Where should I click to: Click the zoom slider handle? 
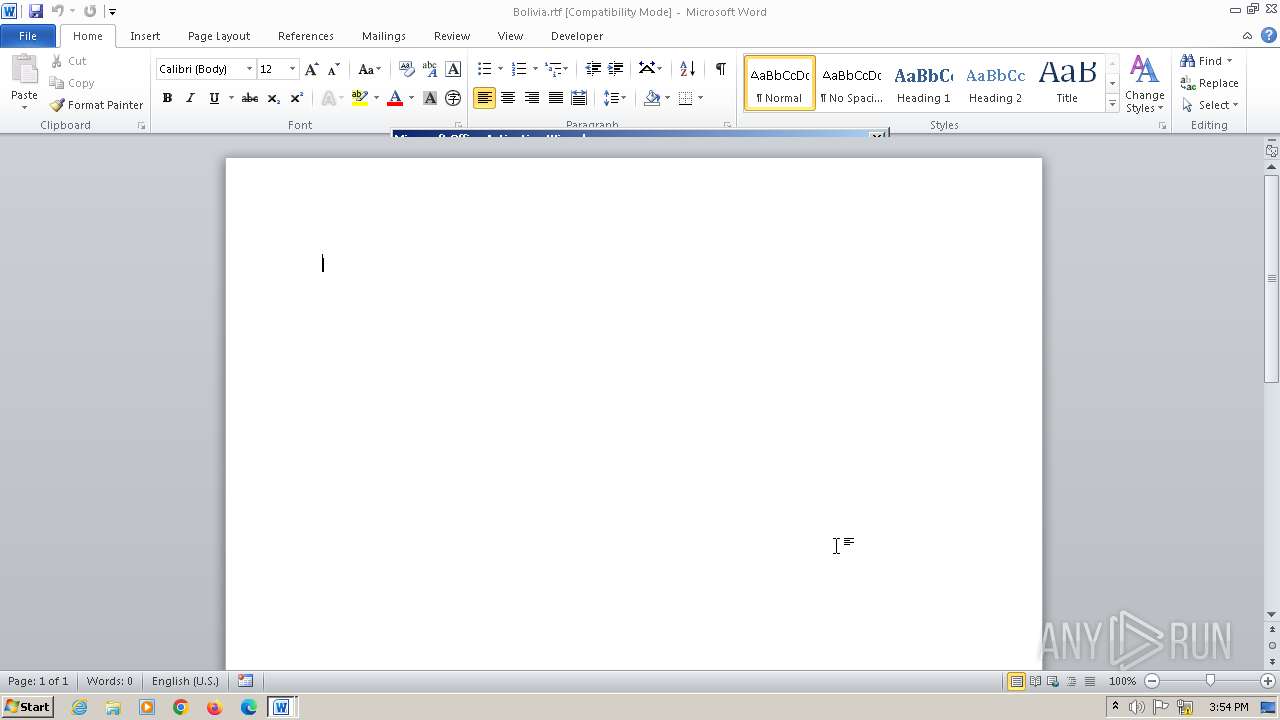tap(1210, 681)
